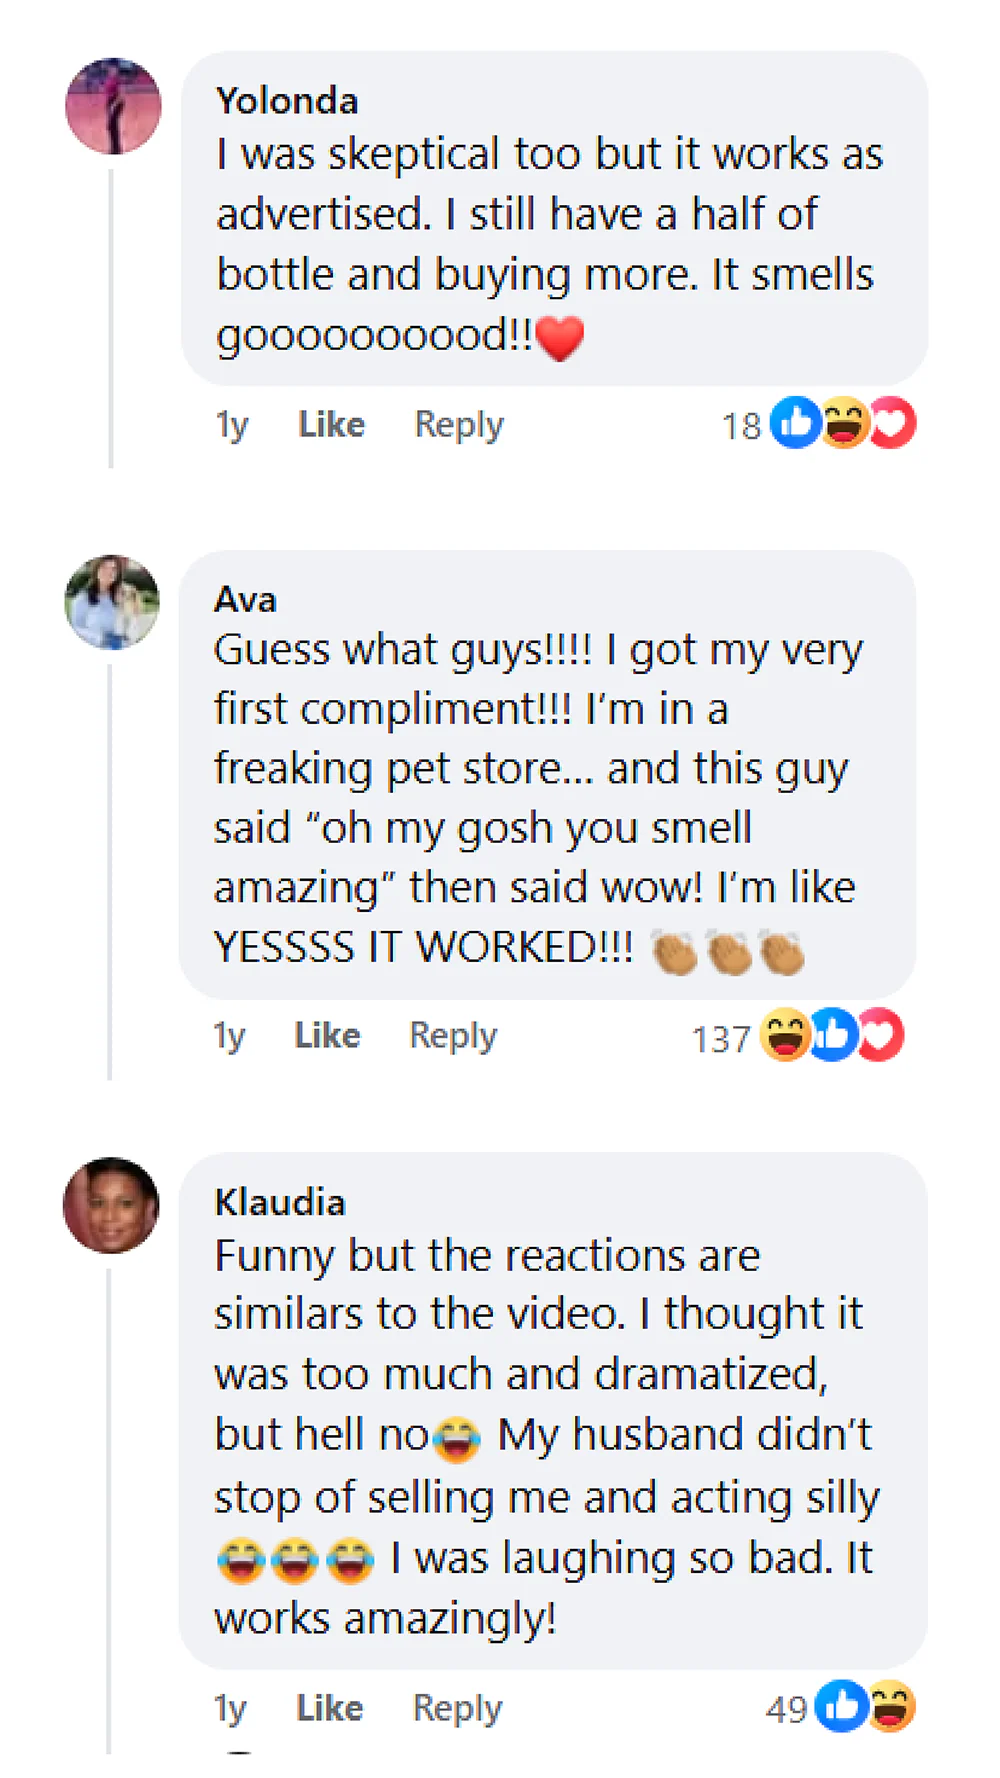Like Yolonda's comment
The image size is (1000, 1778).
[x=331, y=425]
